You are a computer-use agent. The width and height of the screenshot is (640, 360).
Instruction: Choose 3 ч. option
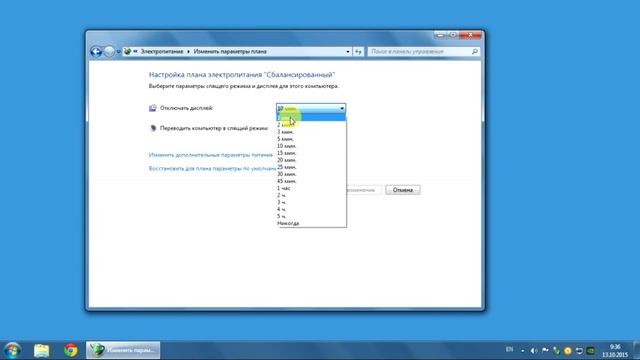311,202
